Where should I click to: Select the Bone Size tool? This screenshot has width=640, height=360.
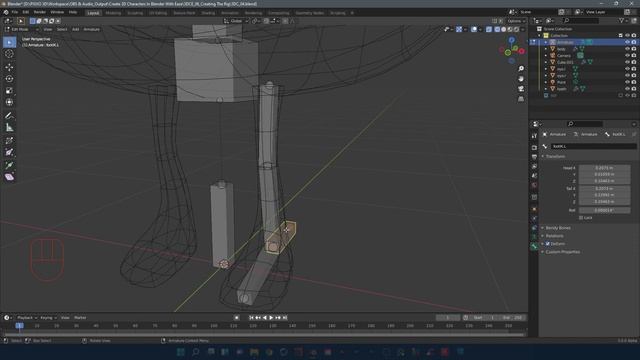9,152
